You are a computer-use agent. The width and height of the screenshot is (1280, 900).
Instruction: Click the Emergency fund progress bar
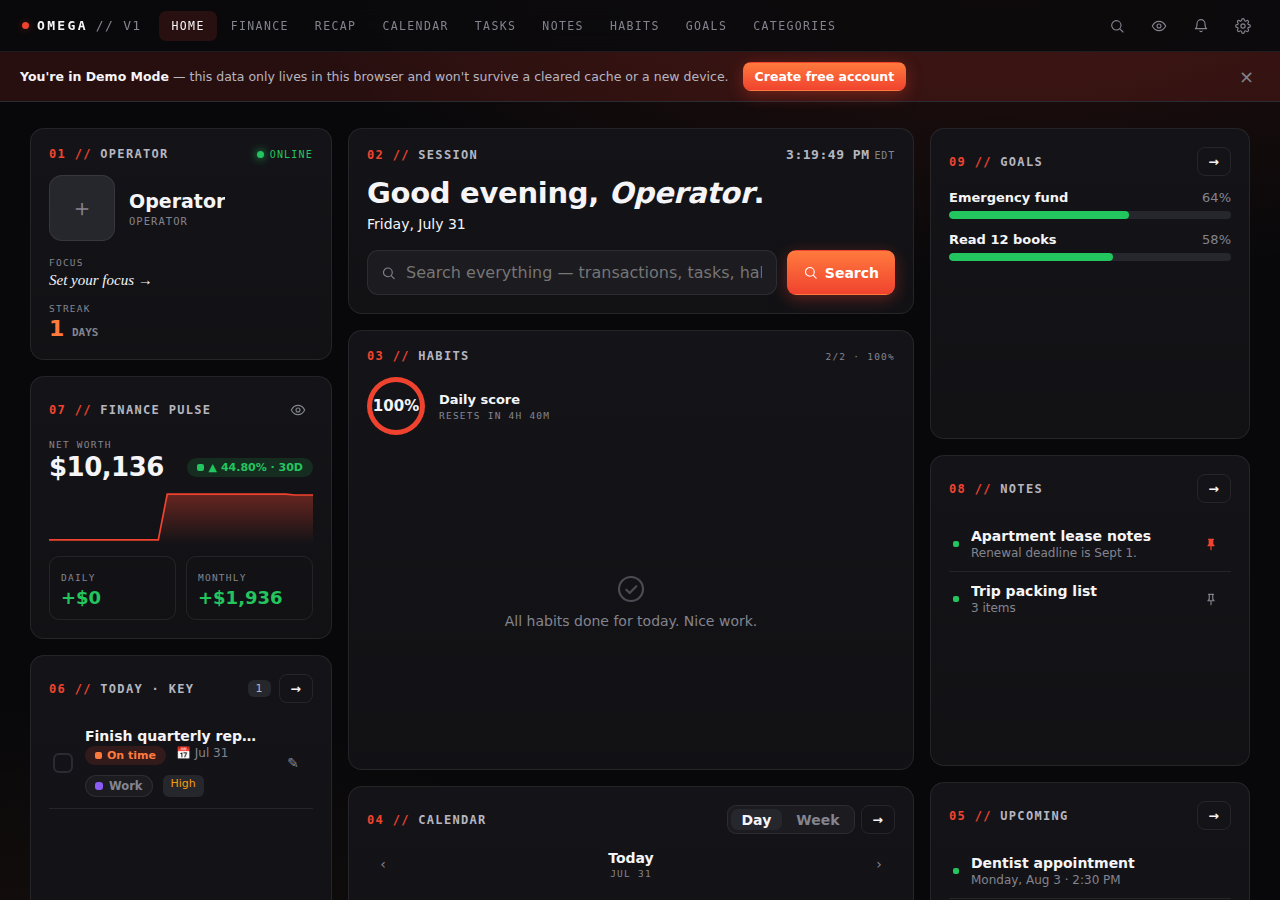1090,215
